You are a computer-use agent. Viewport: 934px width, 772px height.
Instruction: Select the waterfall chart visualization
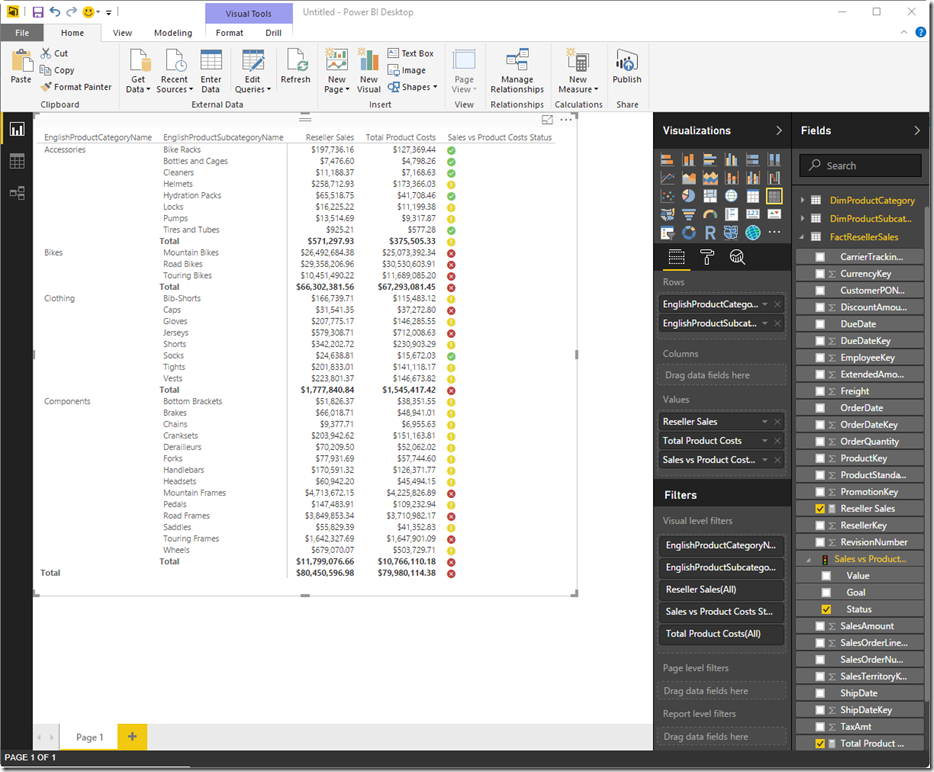point(774,178)
